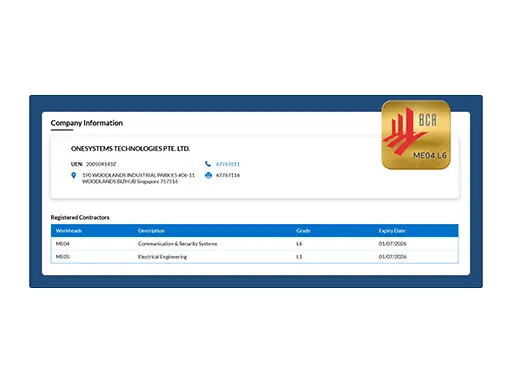This screenshot has width=512, height=383.
Task: Open phone number link 67767611
Action: pos(228,164)
